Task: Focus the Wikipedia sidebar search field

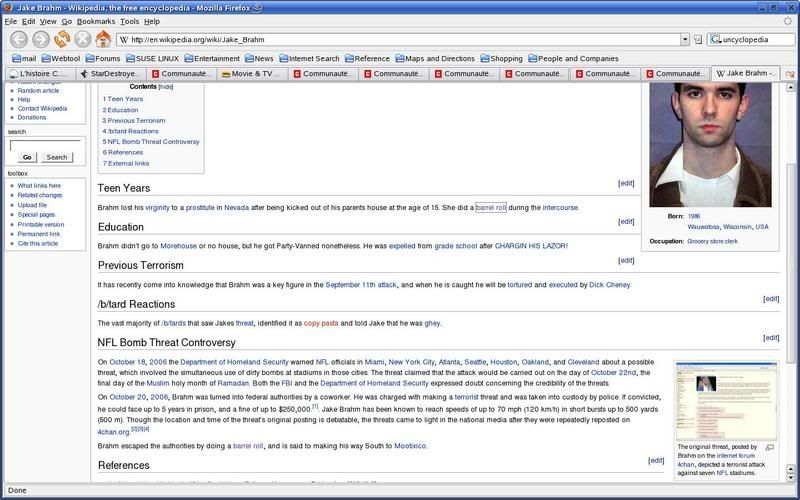Action: click(x=45, y=145)
